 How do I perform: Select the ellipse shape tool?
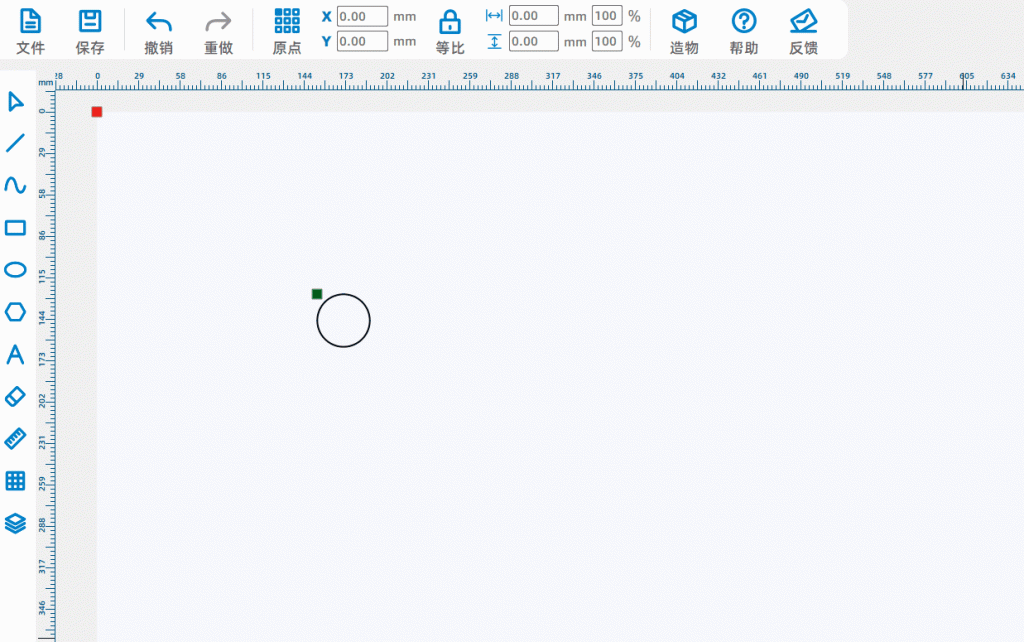coord(15,270)
